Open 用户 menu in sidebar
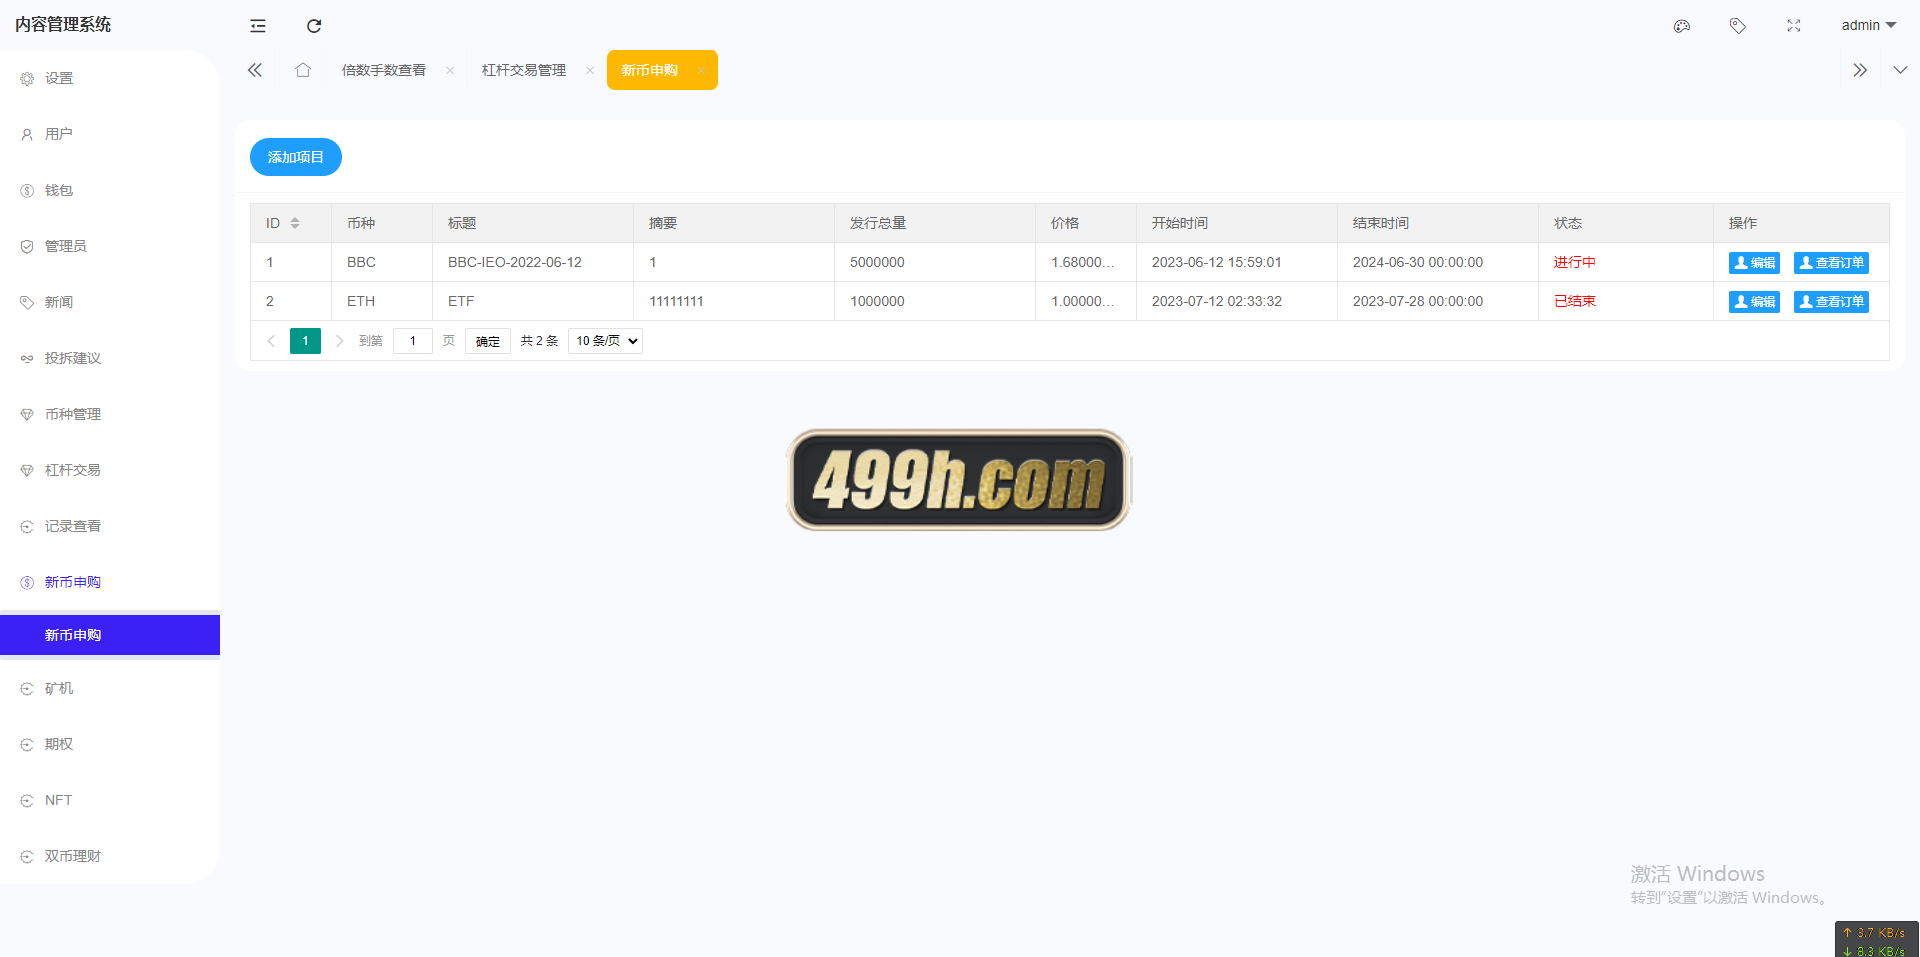This screenshot has height=957, width=1920. (110, 134)
